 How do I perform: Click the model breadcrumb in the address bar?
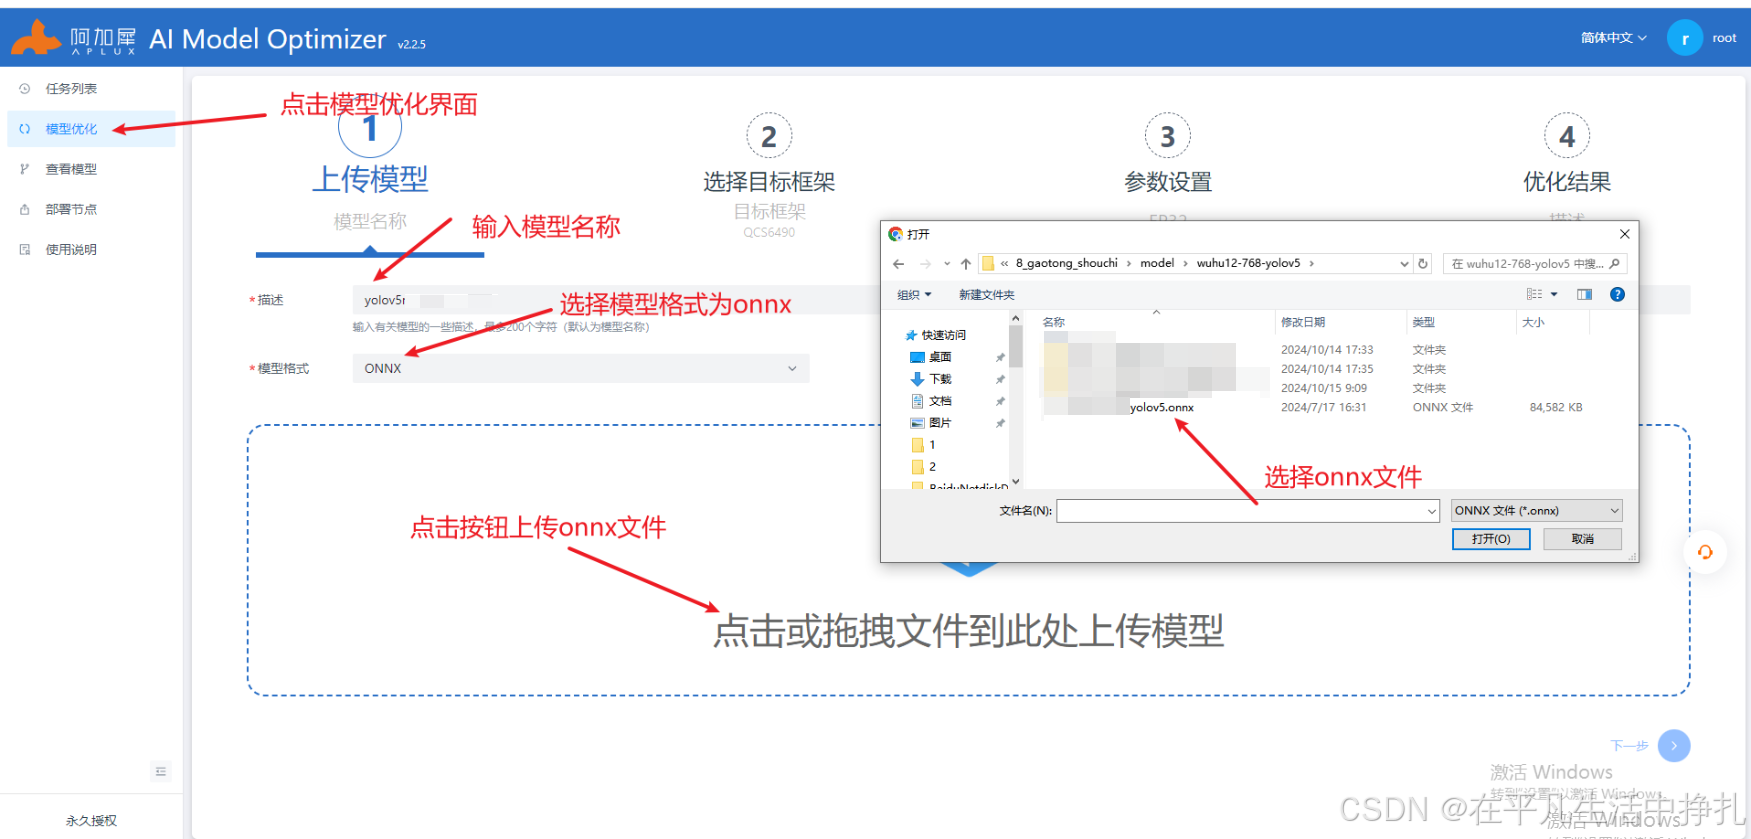pos(1157,263)
